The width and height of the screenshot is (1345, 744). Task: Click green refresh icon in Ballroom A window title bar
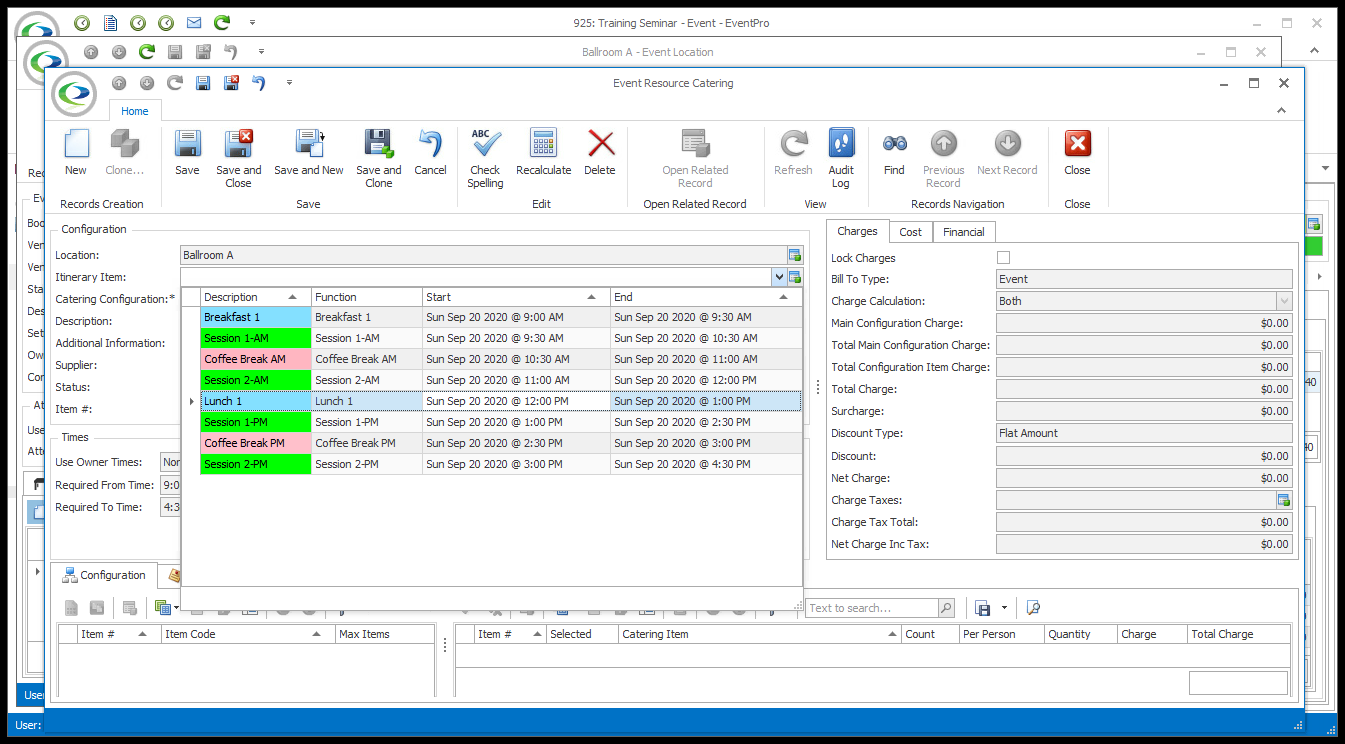pyautogui.click(x=147, y=51)
